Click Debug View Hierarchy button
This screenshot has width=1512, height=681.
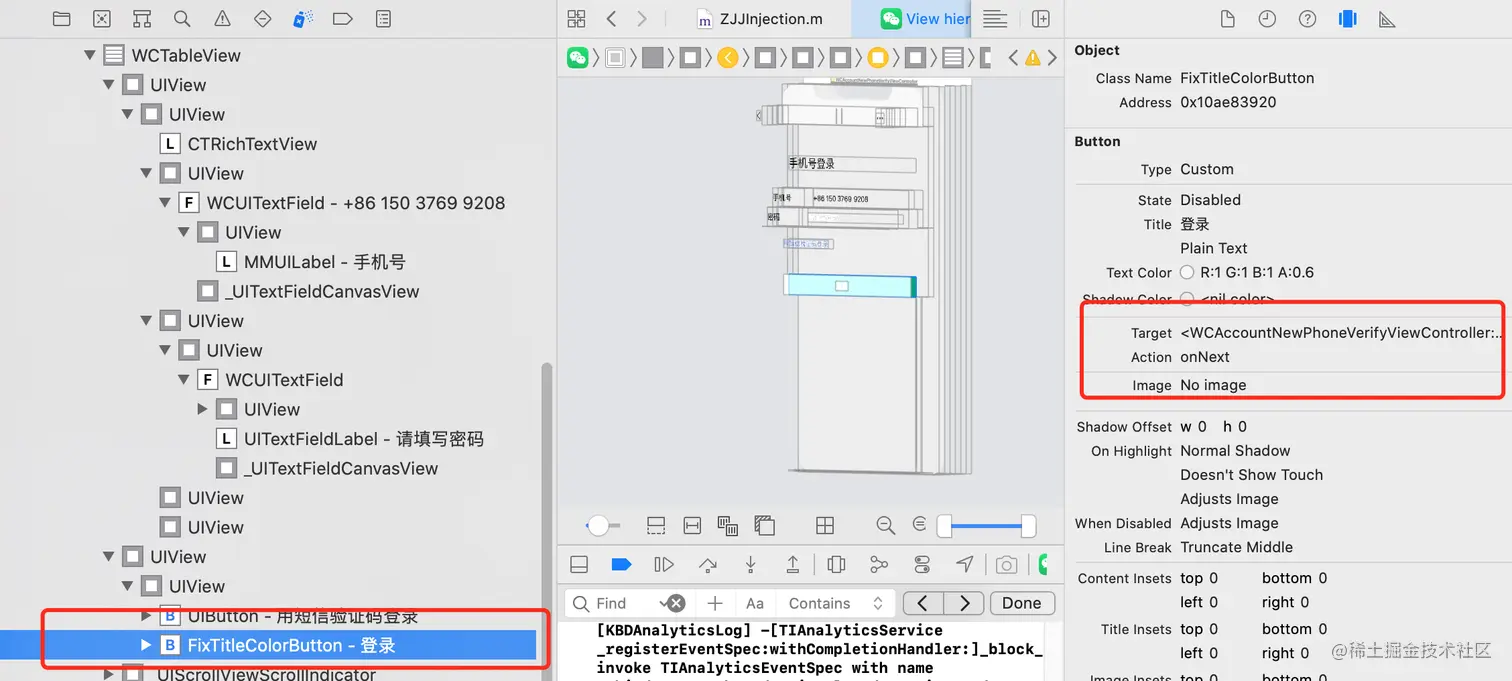(837, 565)
